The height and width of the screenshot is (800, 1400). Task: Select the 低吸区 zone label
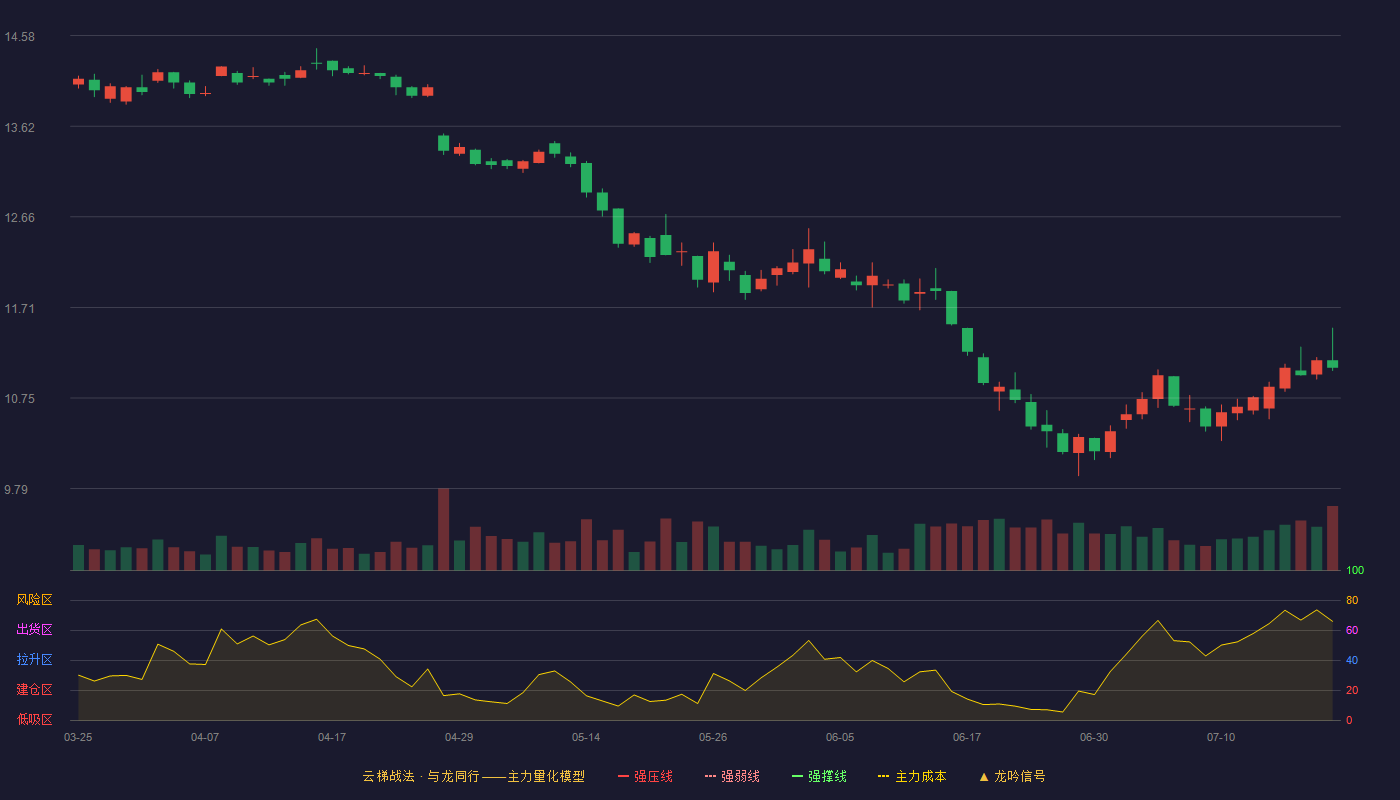coord(35,719)
